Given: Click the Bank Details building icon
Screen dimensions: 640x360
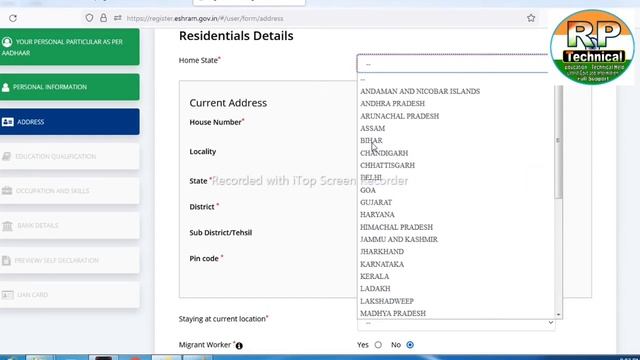Looking at the screenshot, I should pos(7,226).
